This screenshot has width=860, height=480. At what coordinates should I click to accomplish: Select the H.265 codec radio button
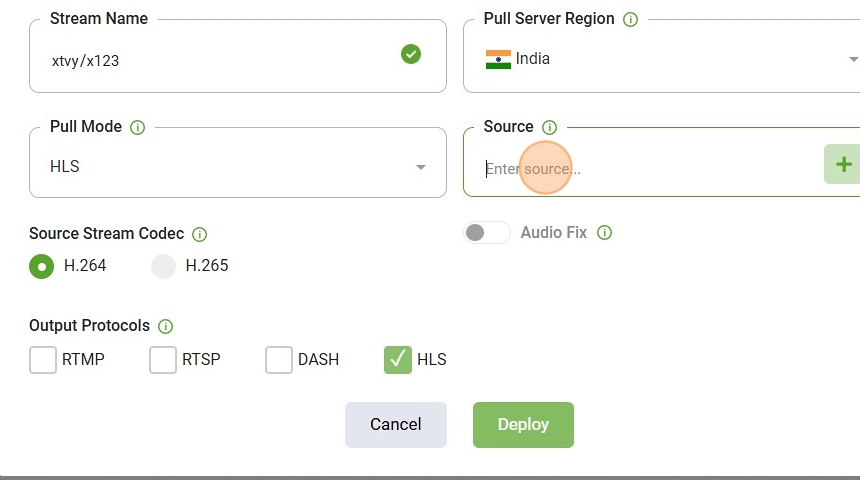pos(163,267)
